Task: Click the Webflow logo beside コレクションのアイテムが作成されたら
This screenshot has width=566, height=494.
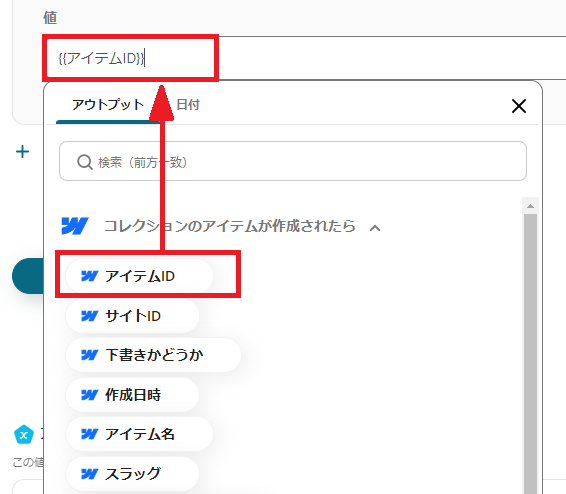Action: point(75,226)
